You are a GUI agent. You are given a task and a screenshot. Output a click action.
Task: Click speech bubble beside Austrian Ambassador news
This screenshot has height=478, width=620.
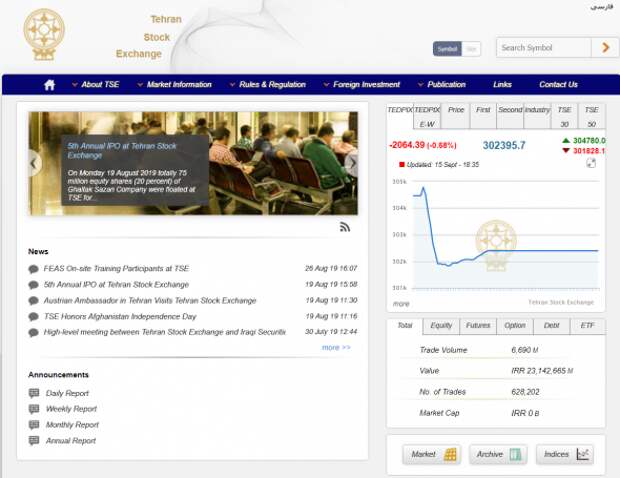click(34, 301)
